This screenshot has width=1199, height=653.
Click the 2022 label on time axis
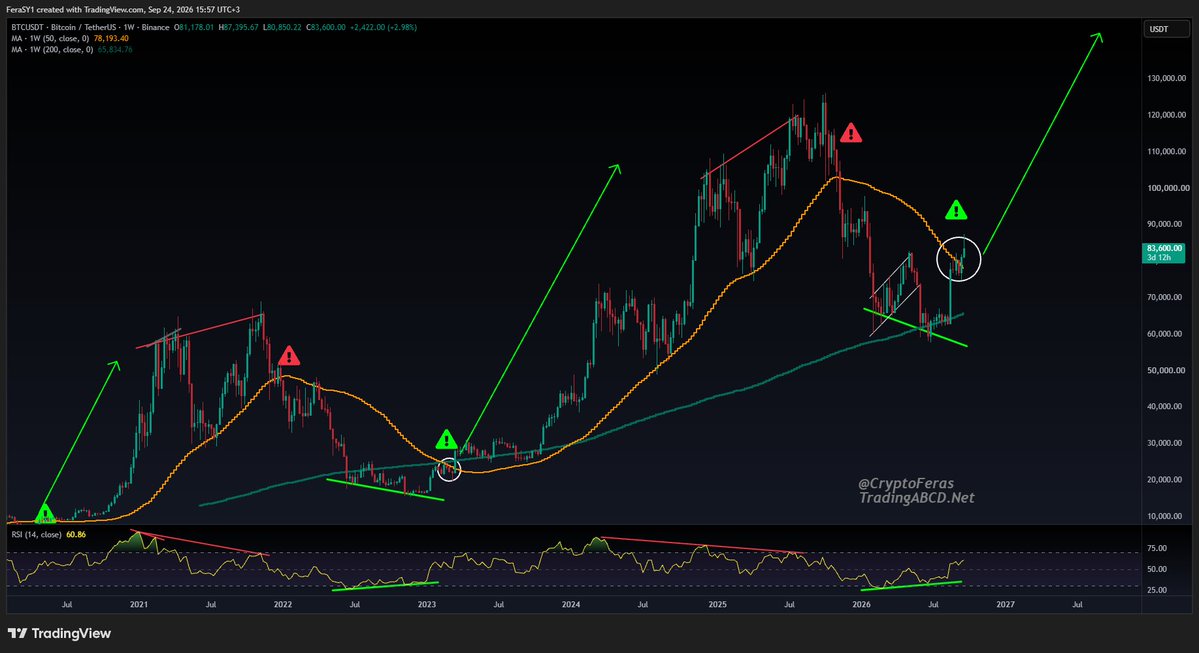pos(283,605)
